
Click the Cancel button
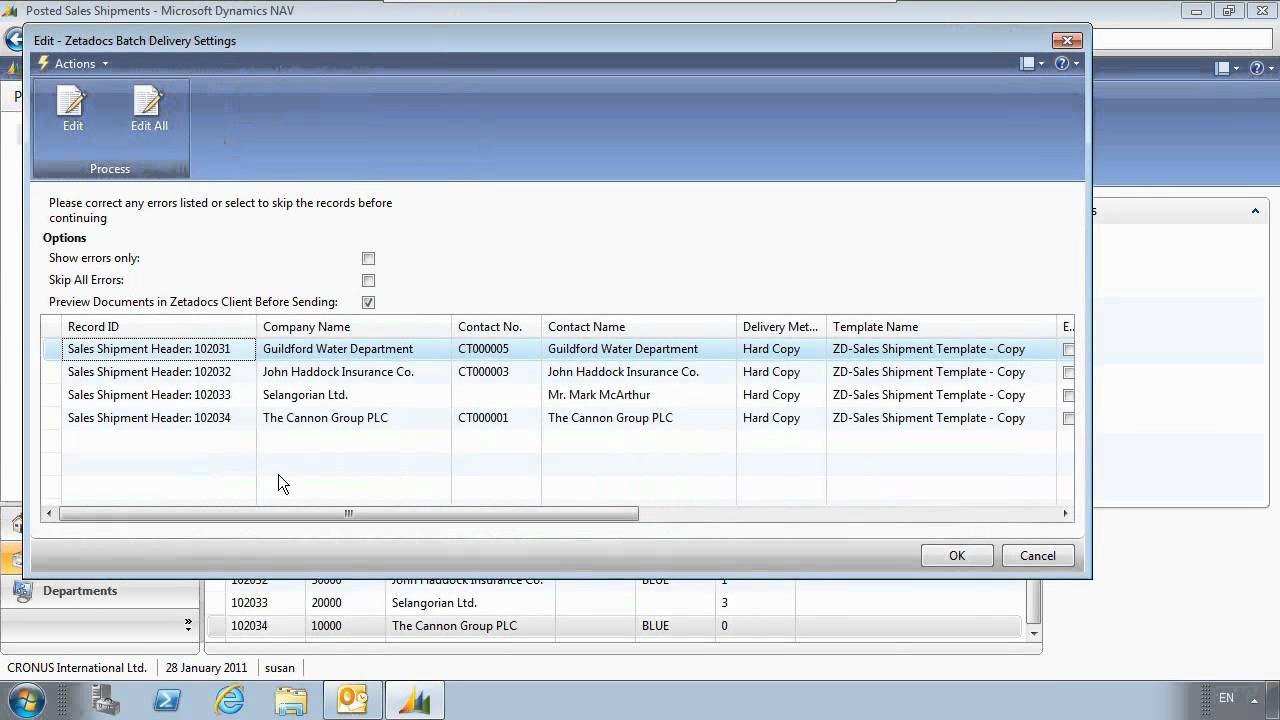(1037, 556)
